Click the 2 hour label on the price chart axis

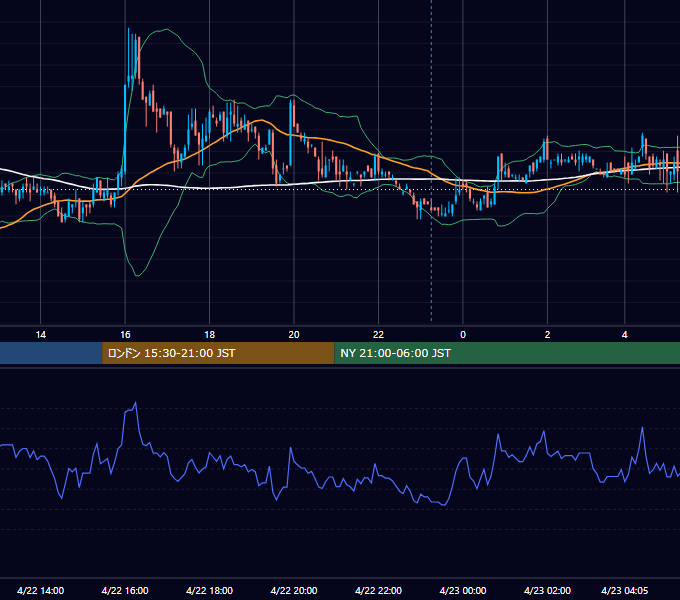tap(547, 335)
